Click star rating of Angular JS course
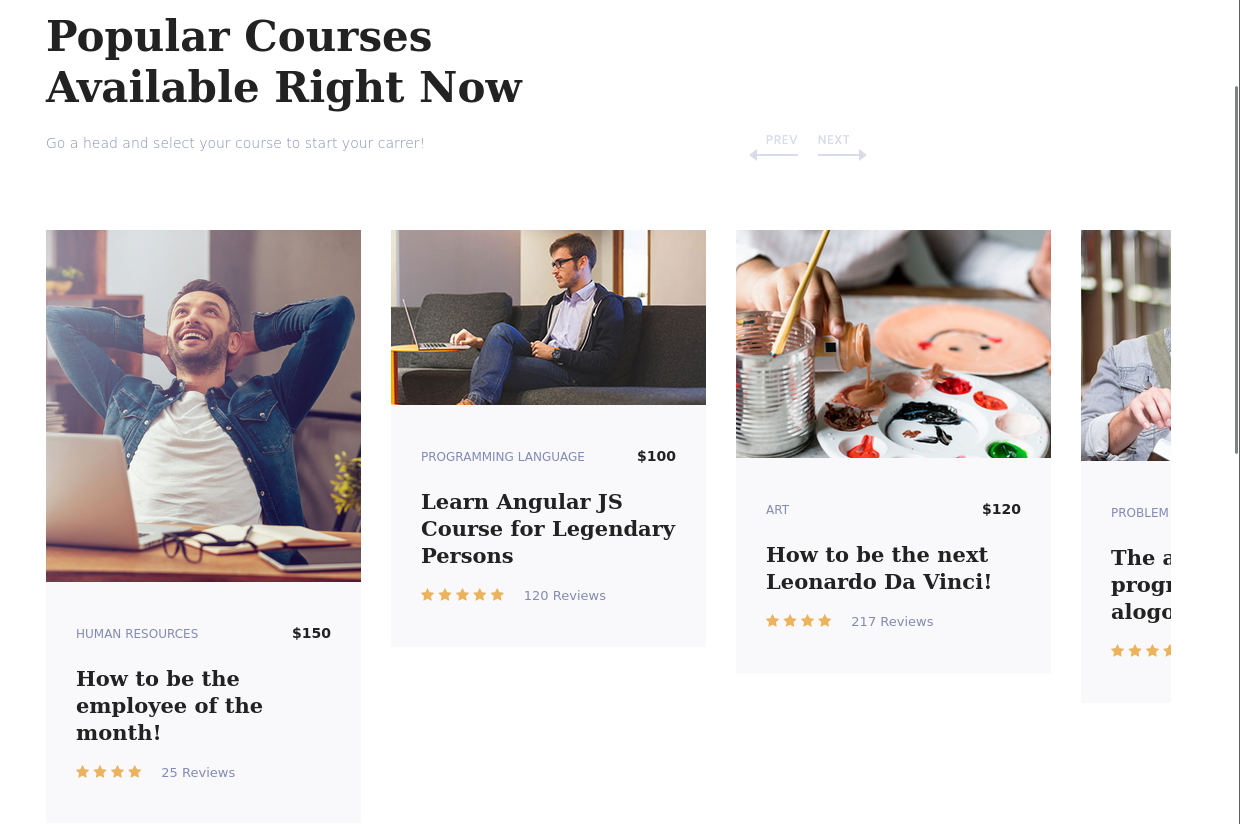This screenshot has height=824, width=1240. [462, 595]
